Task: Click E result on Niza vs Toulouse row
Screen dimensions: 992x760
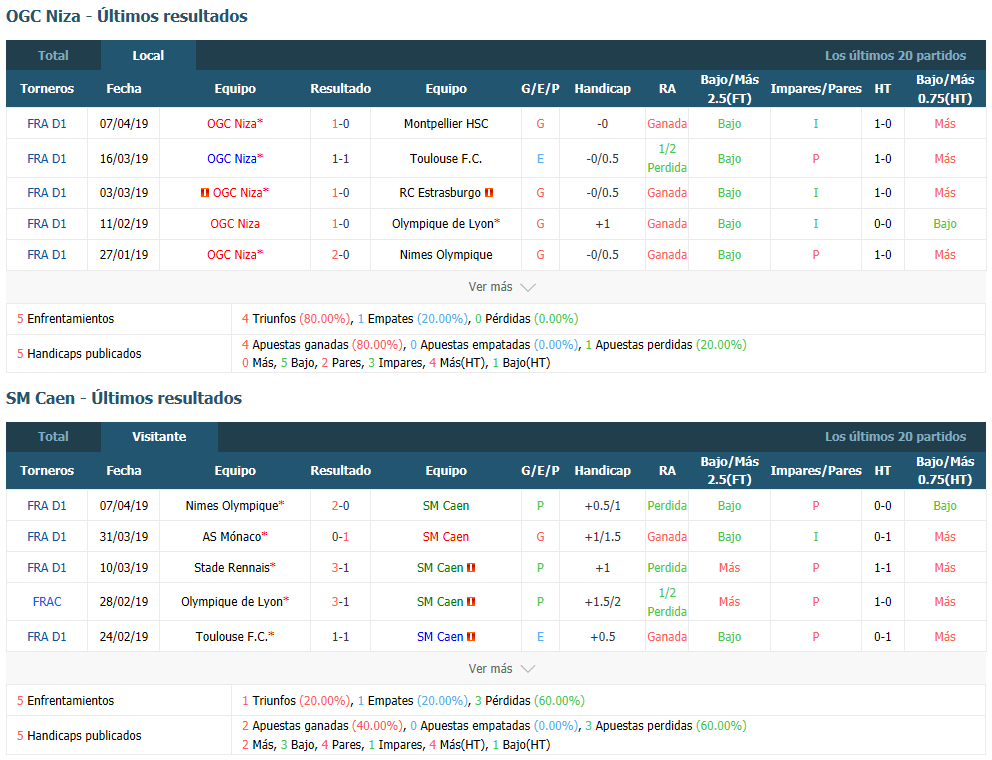Action: pyautogui.click(x=540, y=159)
